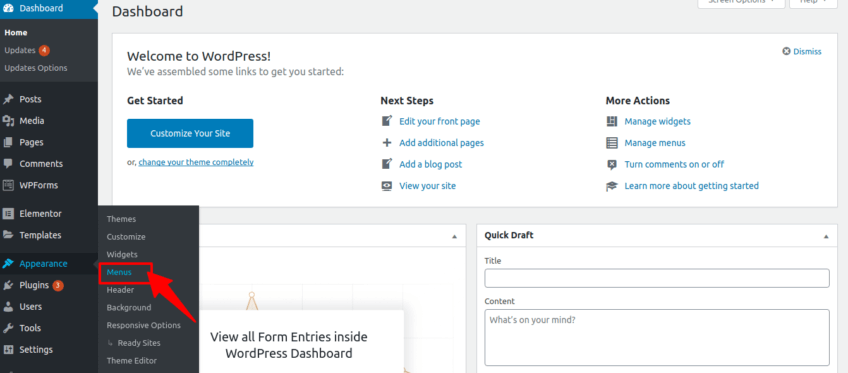Screen dimensions: 848x373
Task: Open Theme Editor submenu item
Action: pos(132,361)
